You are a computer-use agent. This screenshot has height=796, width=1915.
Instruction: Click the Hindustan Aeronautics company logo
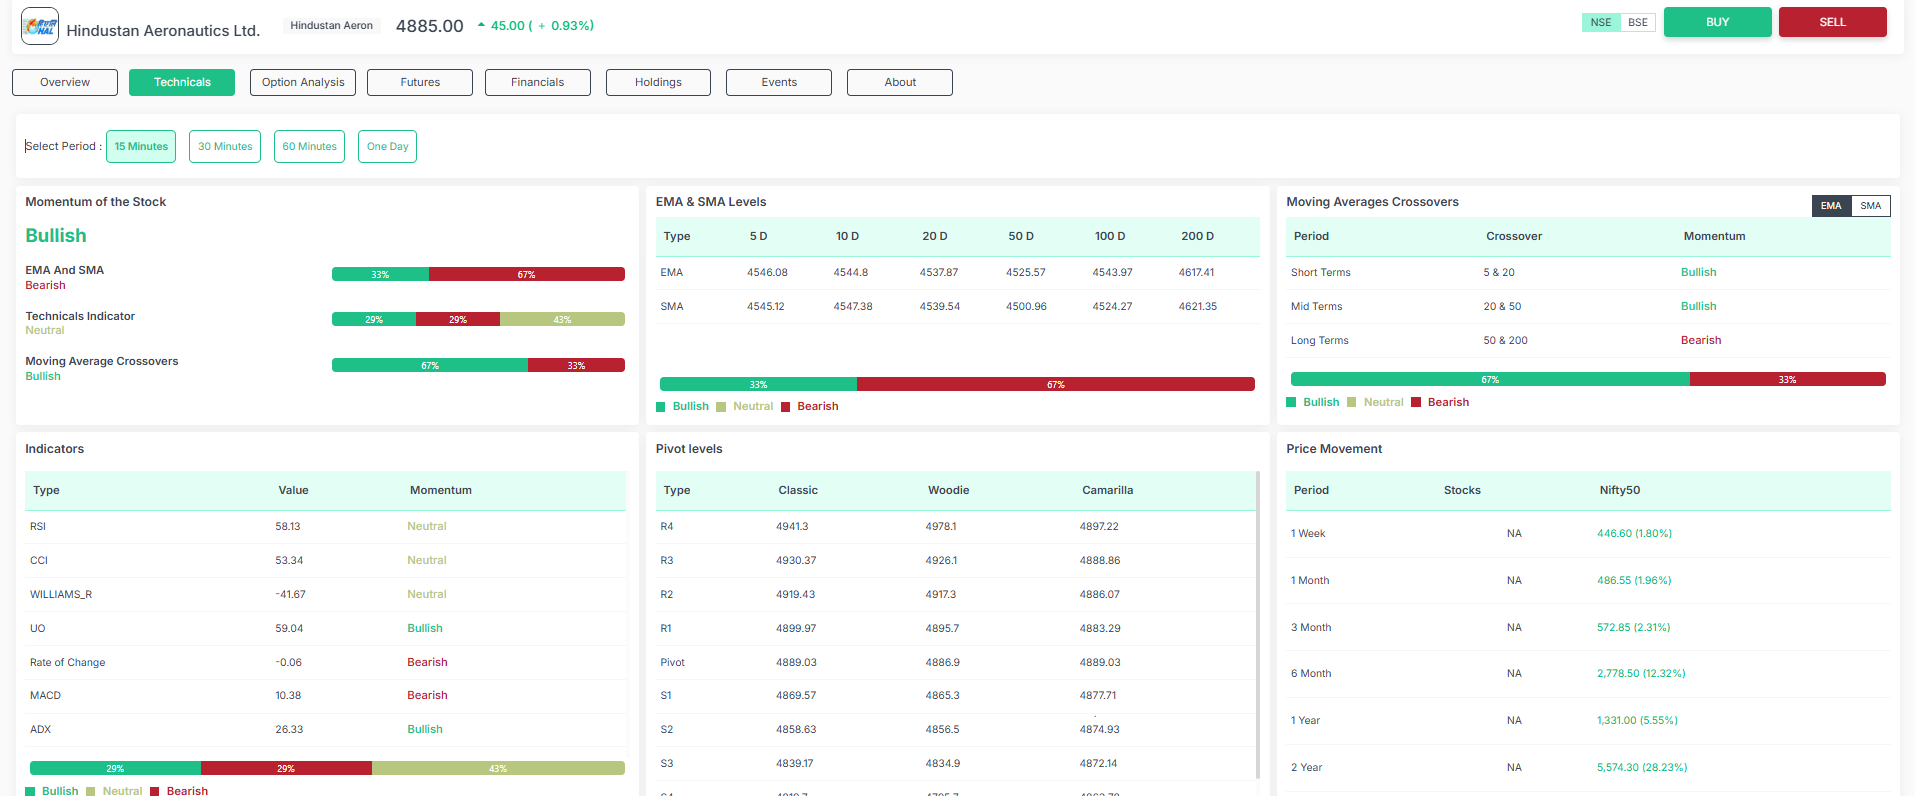40,26
